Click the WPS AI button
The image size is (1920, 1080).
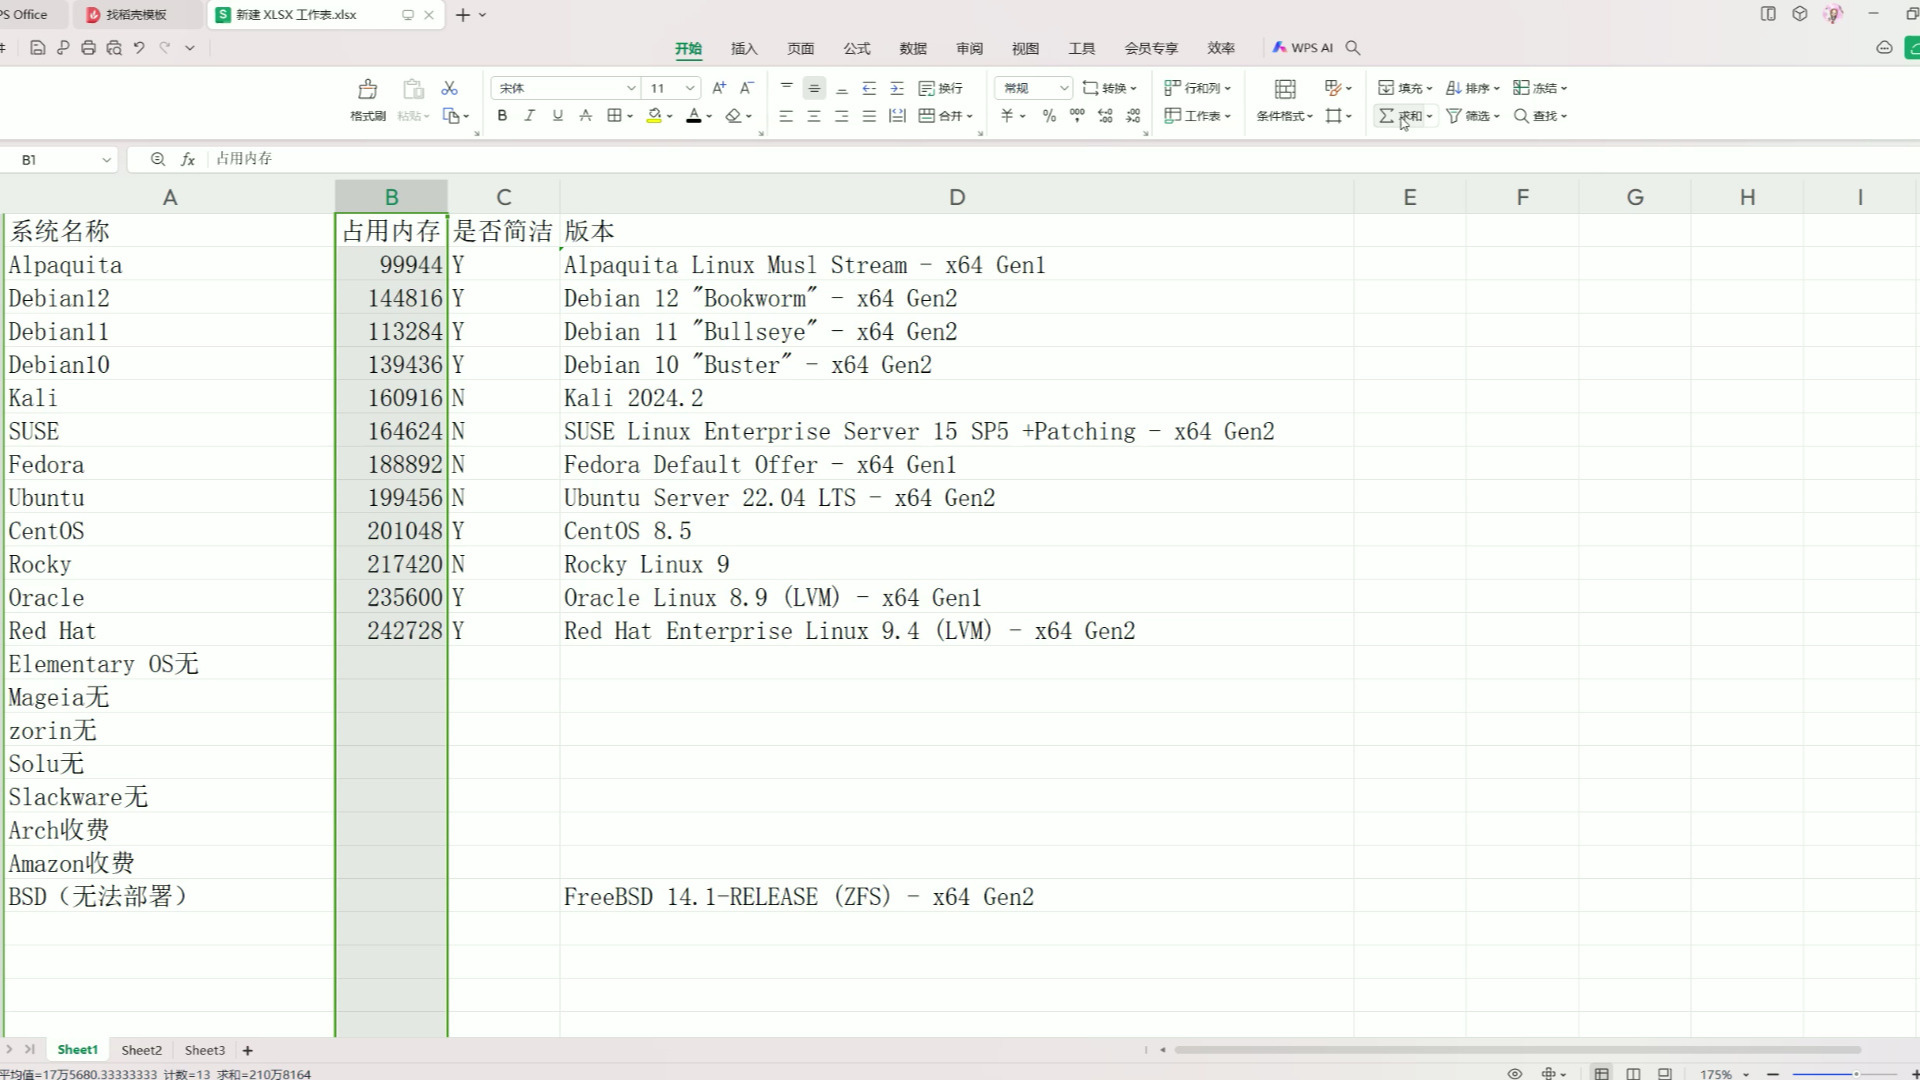coord(1302,47)
